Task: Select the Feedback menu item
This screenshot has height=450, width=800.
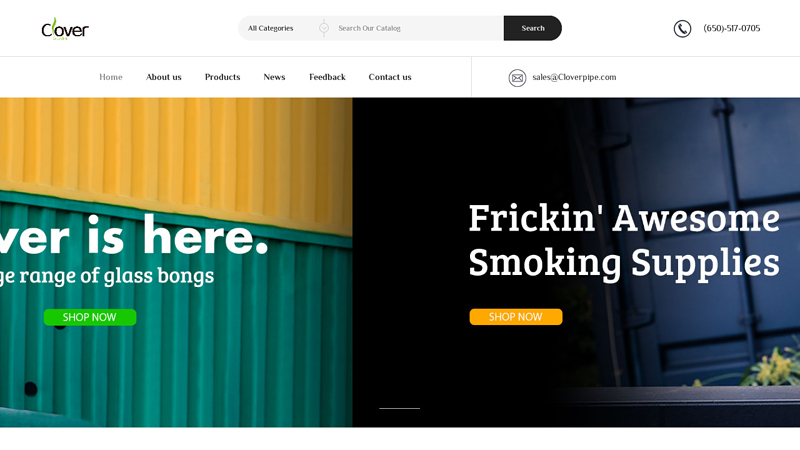Action: click(327, 77)
